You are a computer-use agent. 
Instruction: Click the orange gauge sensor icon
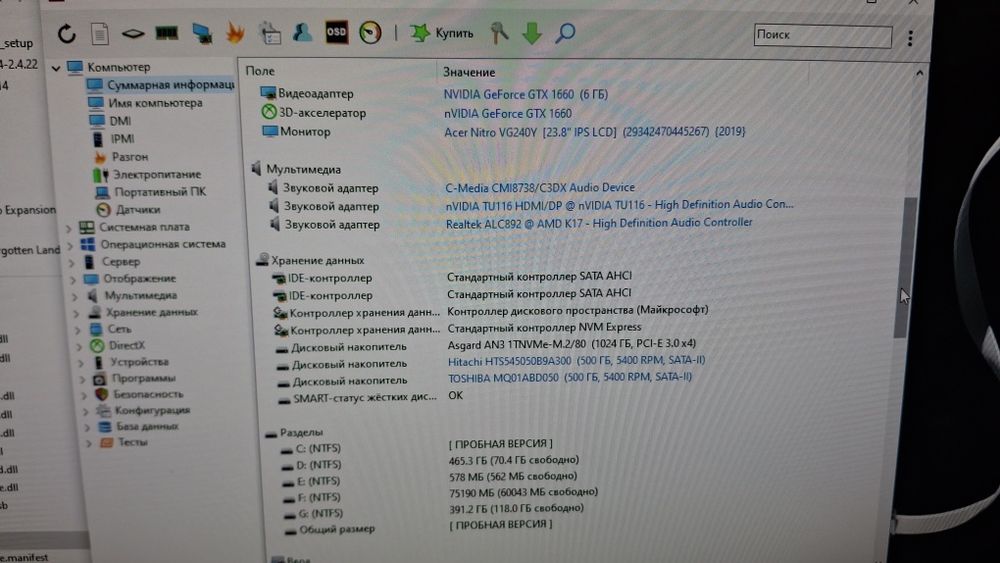(370, 33)
